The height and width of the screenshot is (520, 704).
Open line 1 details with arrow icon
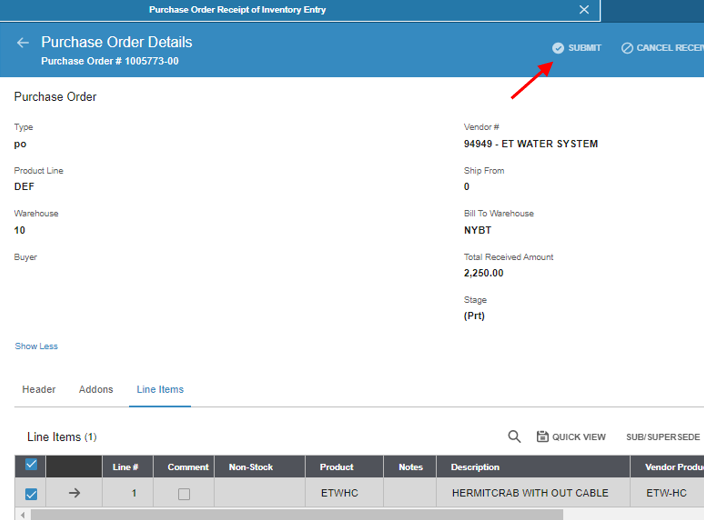(75, 493)
